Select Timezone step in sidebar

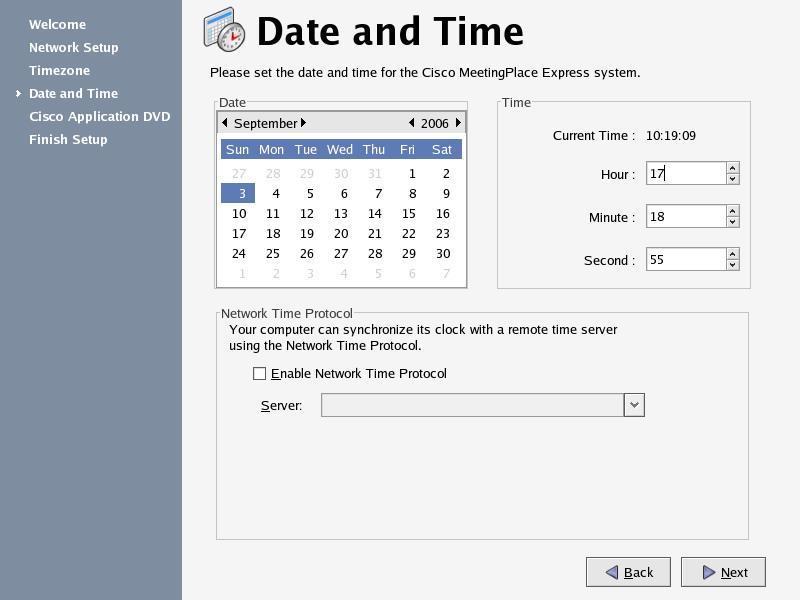pyautogui.click(x=59, y=70)
